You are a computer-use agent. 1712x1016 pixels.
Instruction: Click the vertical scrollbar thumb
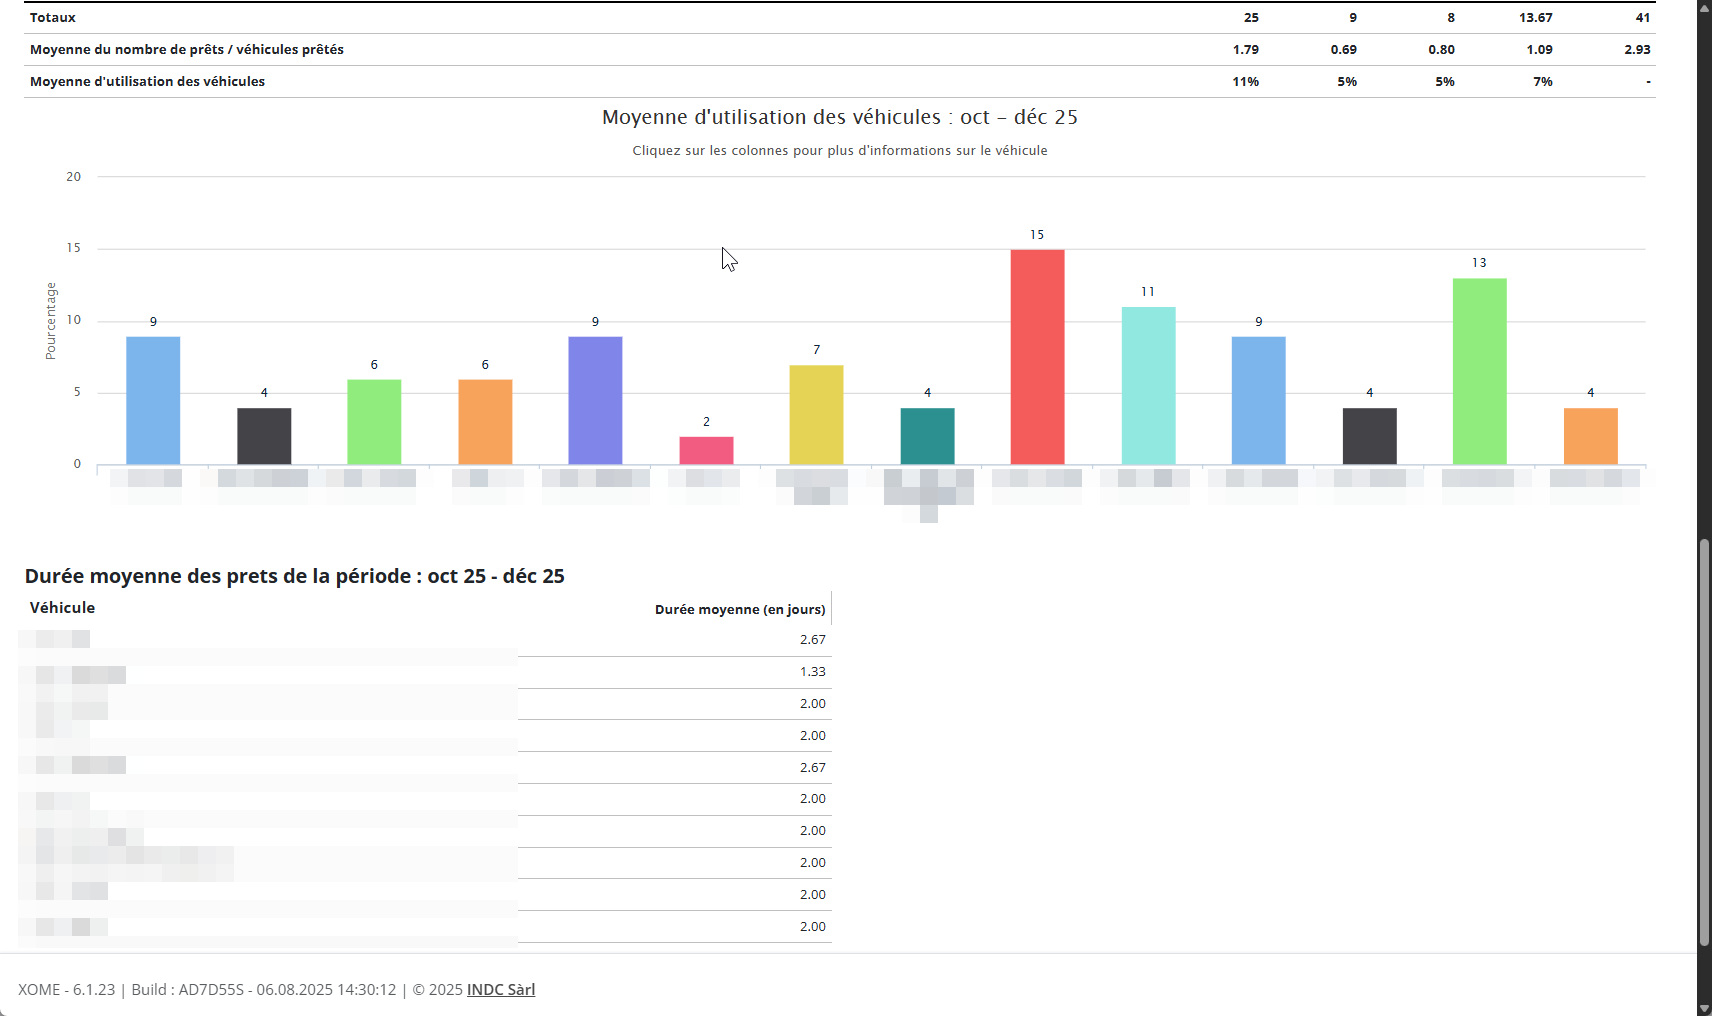click(1704, 740)
